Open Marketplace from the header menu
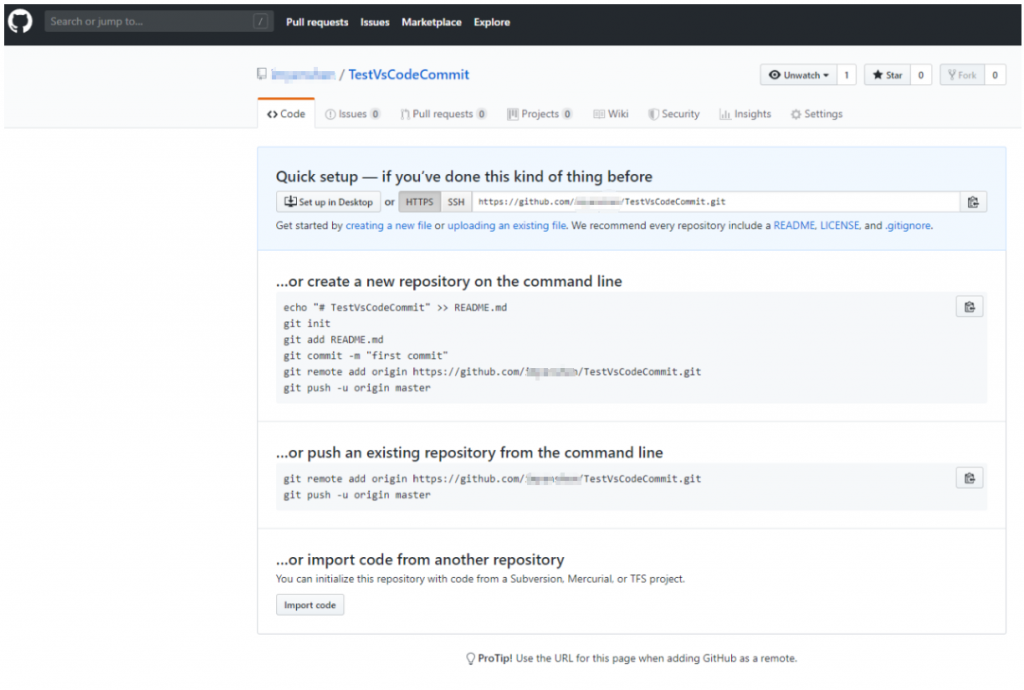Screen dimensions: 1024x690 point(431,22)
